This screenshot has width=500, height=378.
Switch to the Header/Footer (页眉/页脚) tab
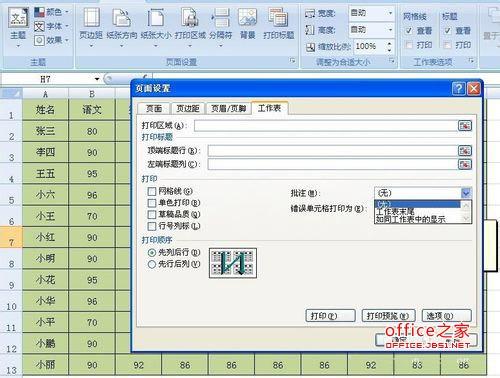[228, 108]
